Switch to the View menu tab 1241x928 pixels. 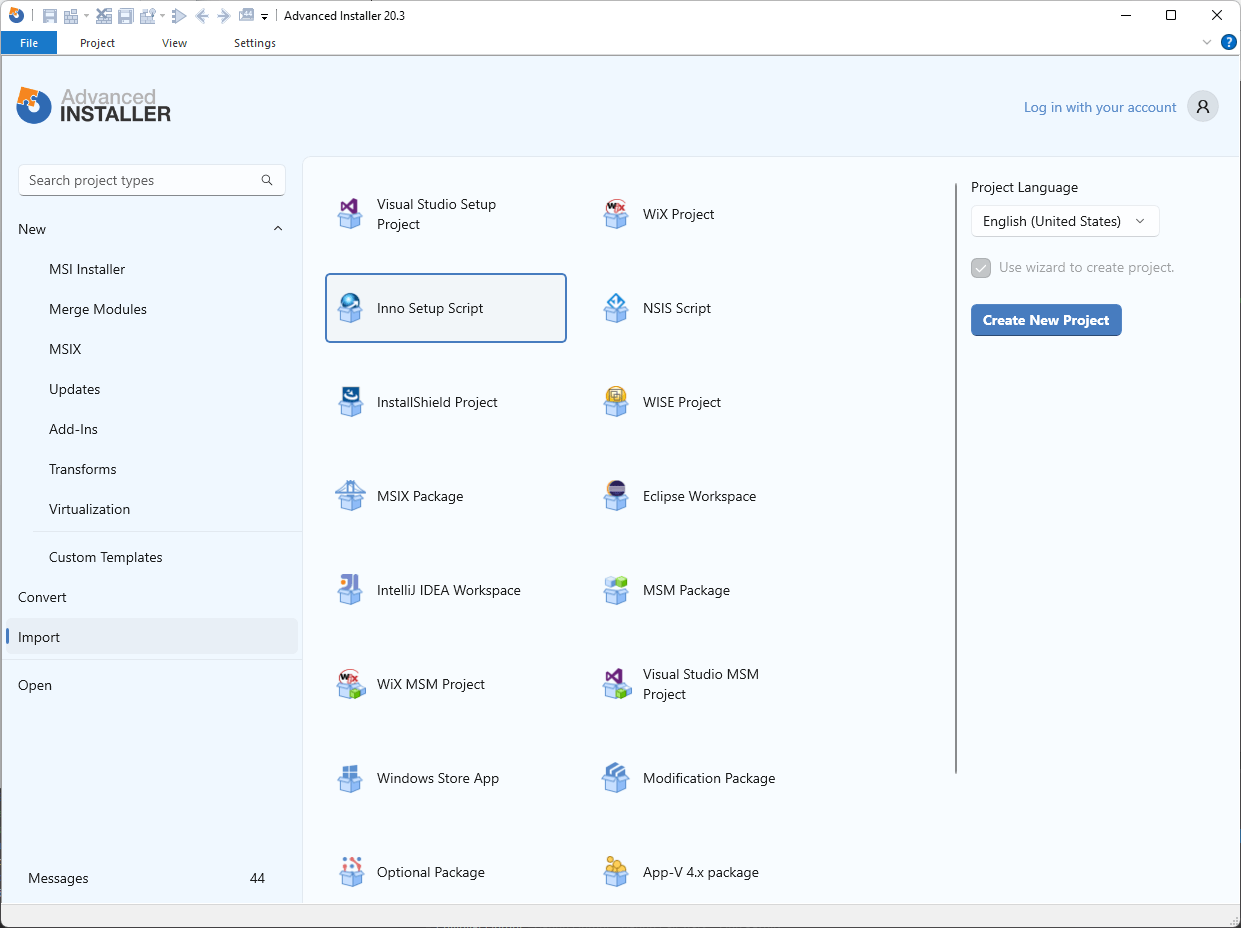[x=174, y=43]
